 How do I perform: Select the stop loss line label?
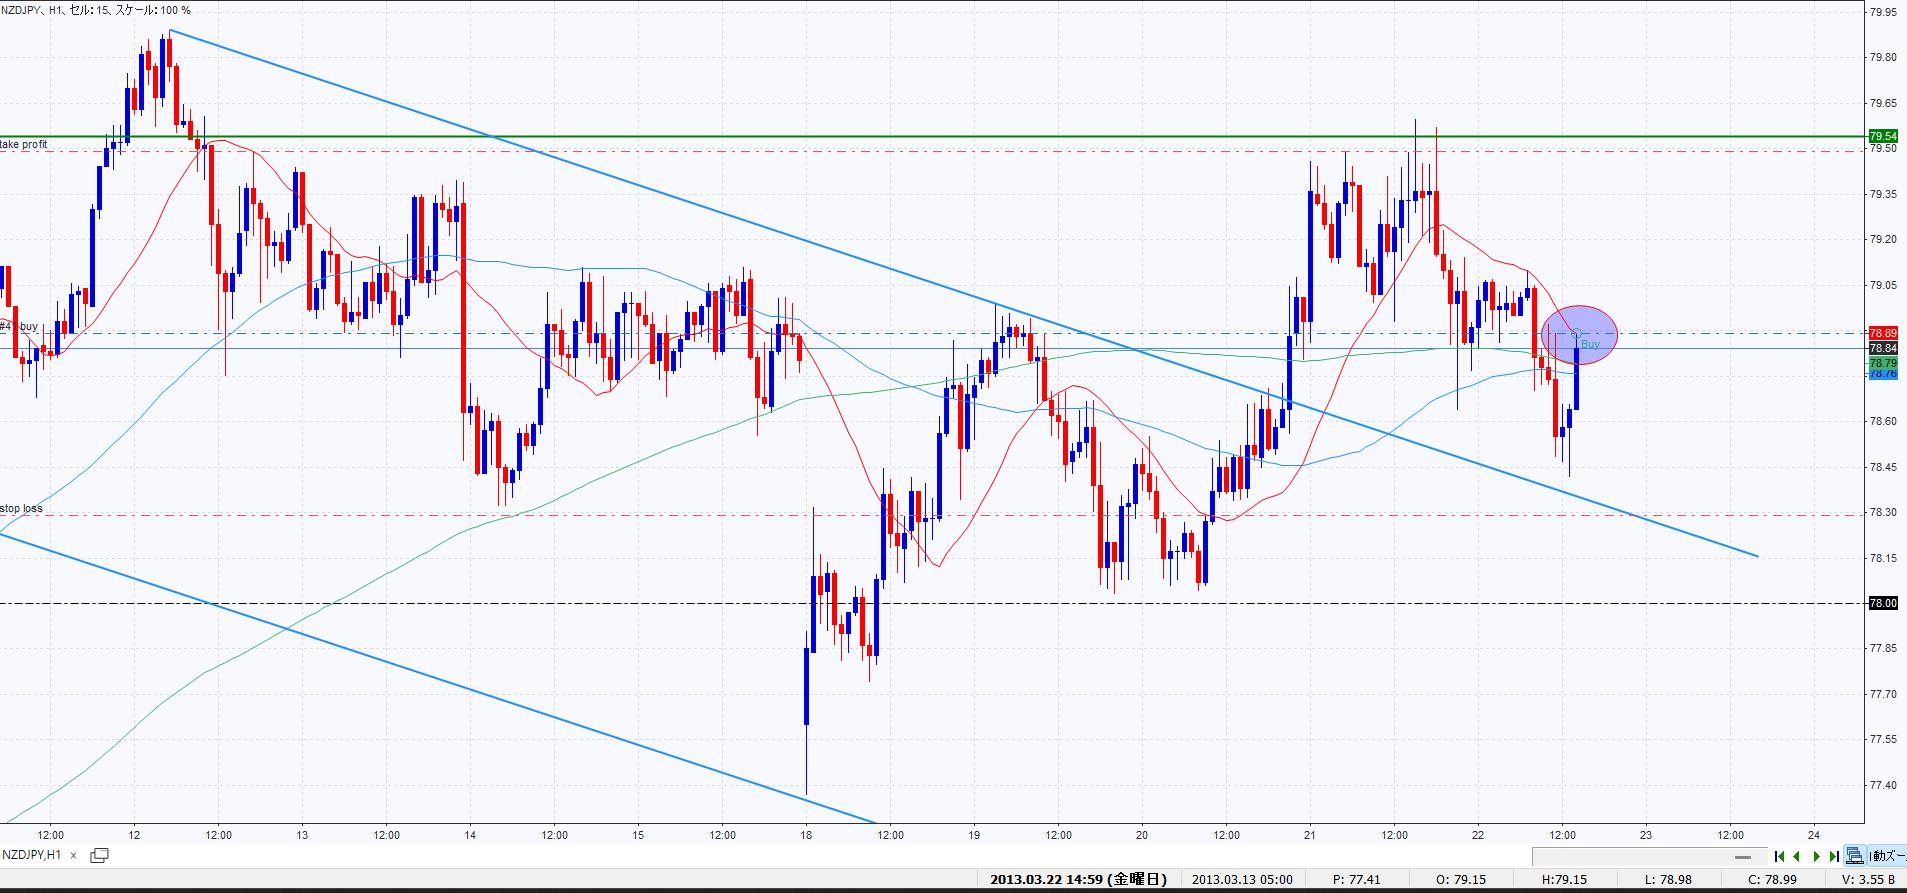[x=21, y=509]
